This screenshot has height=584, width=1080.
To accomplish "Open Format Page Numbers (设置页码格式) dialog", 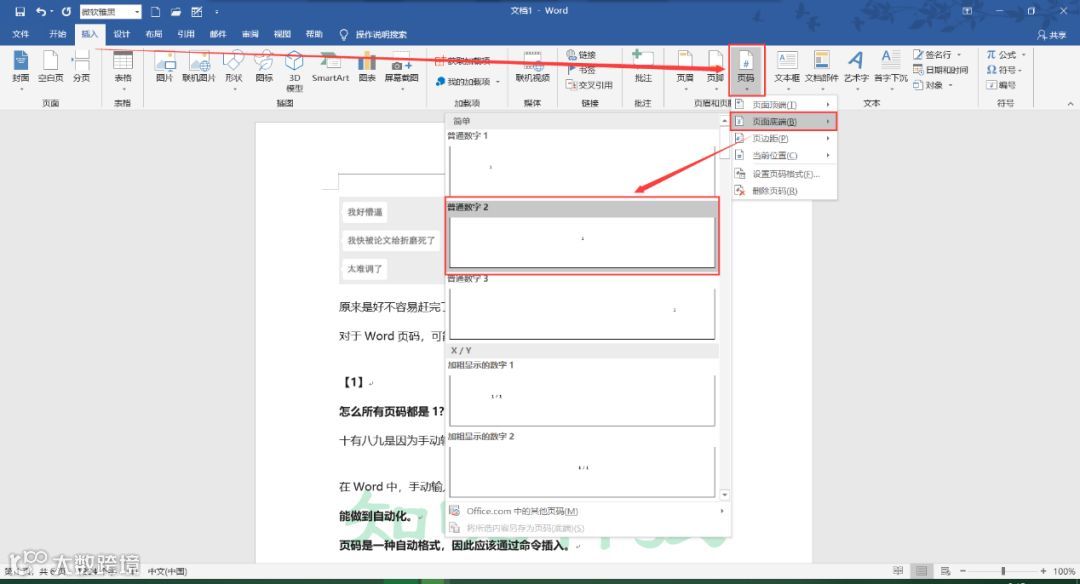I will pos(784,174).
